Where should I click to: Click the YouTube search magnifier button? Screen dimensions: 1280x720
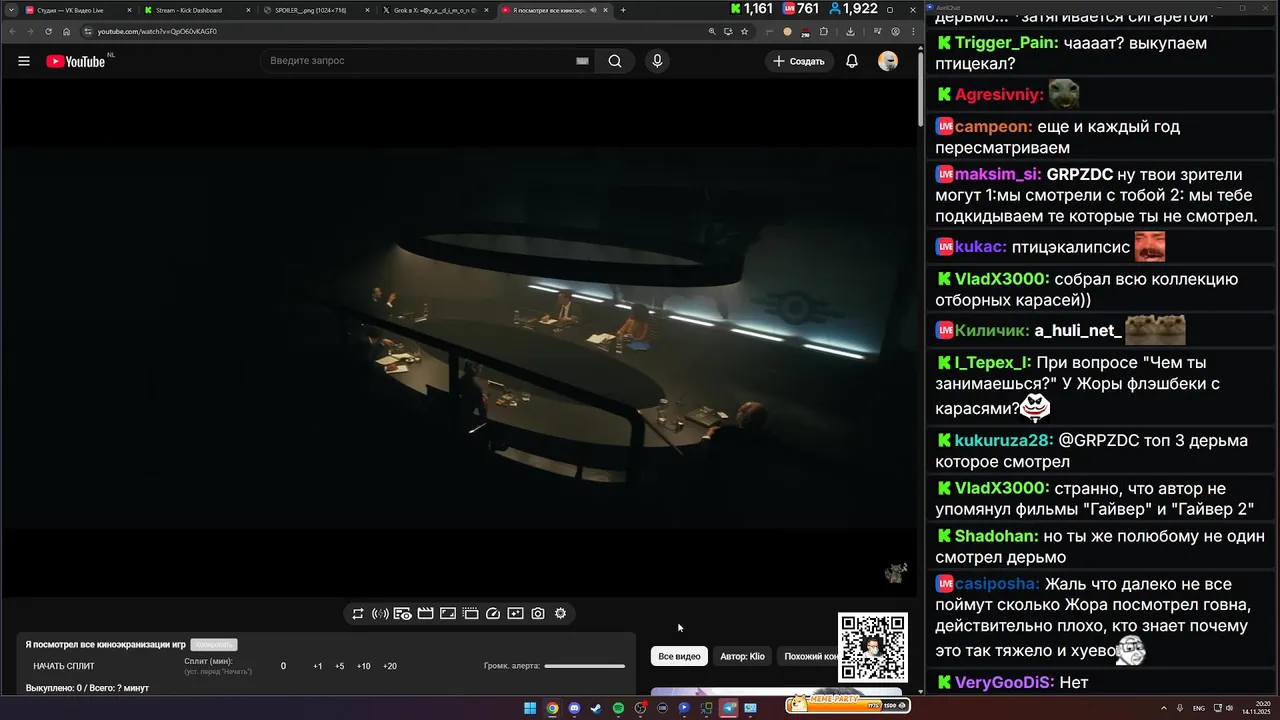[x=615, y=61]
